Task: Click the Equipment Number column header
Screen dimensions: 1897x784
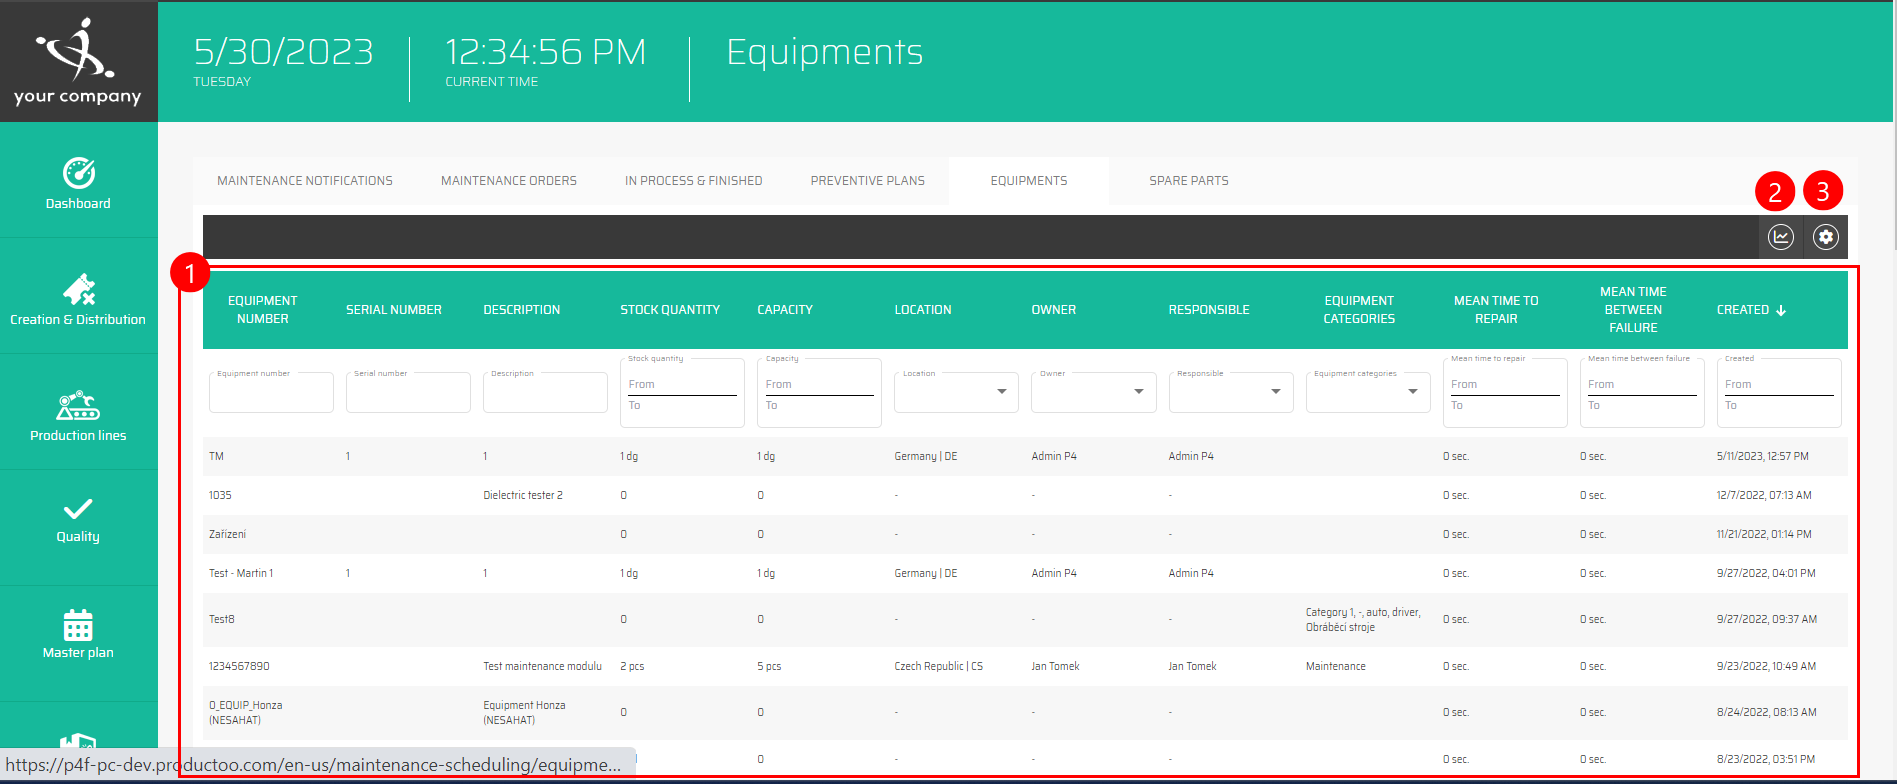Action: [x=262, y=310]
